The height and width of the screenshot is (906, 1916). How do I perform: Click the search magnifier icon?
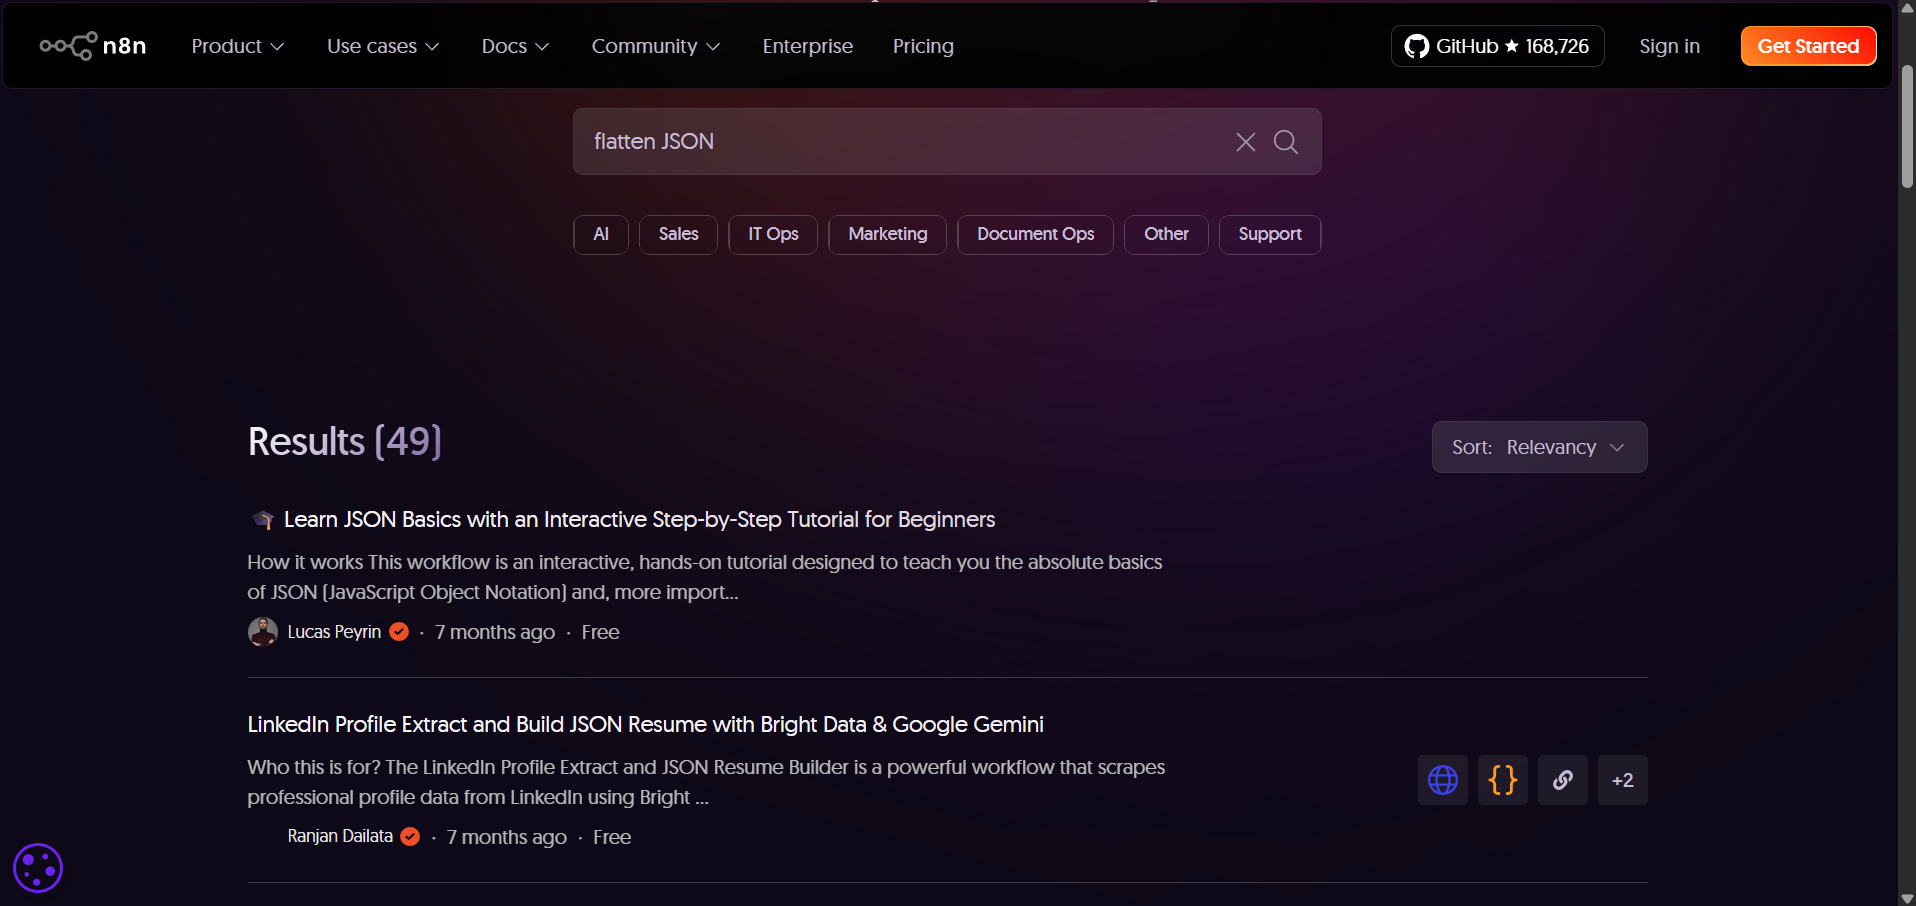(1286, 142)
